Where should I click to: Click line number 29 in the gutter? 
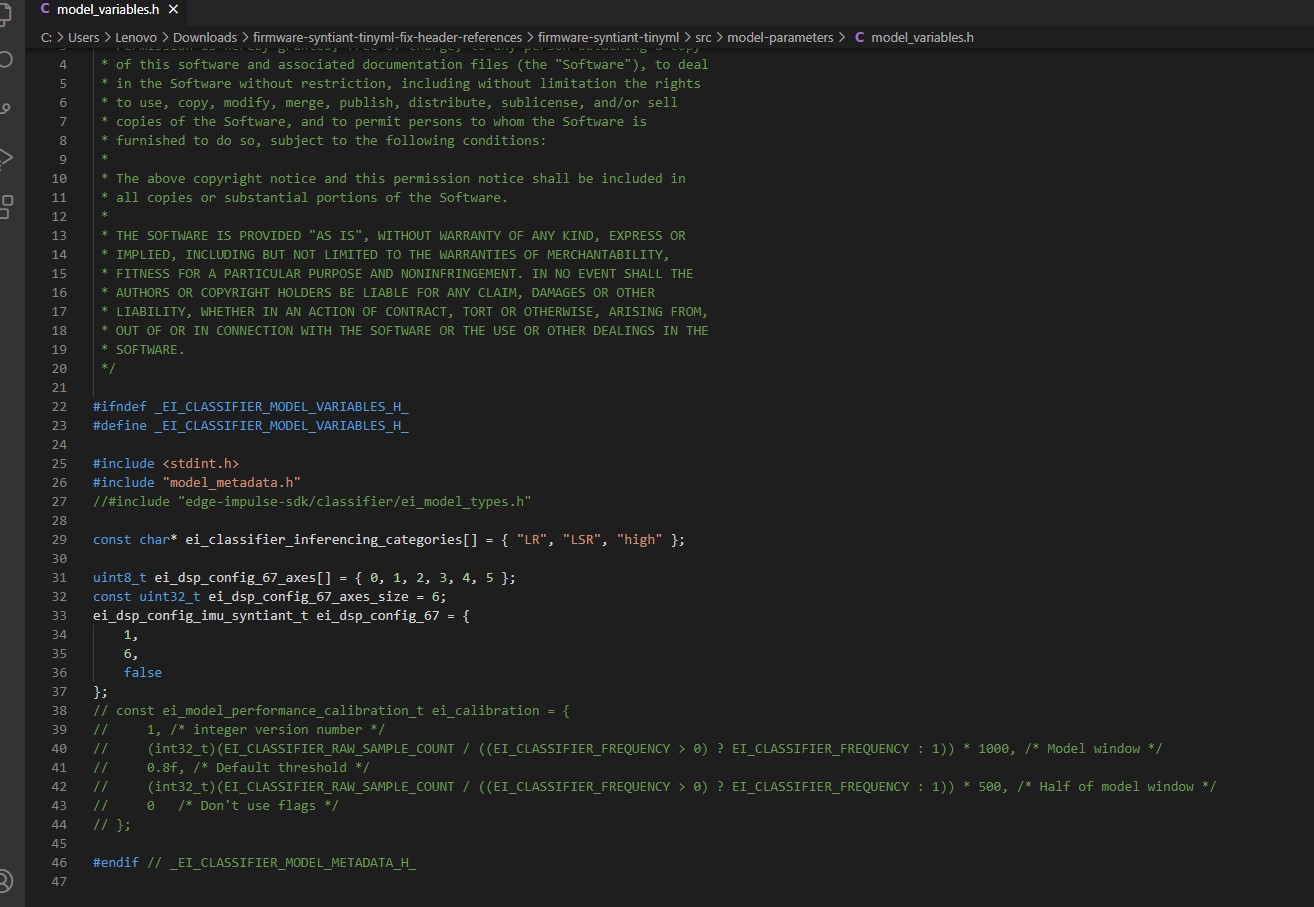(x=58, y=539)
